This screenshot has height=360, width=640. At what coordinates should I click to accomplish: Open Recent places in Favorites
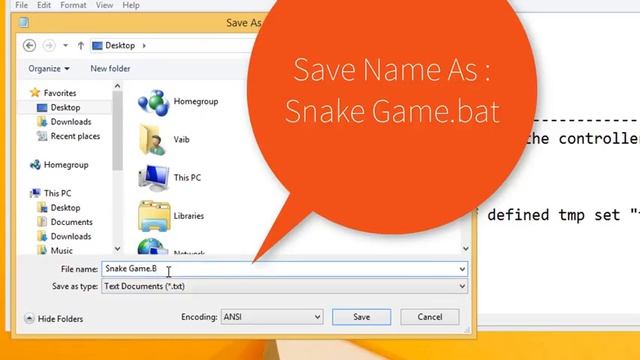(x=75, y=136)
